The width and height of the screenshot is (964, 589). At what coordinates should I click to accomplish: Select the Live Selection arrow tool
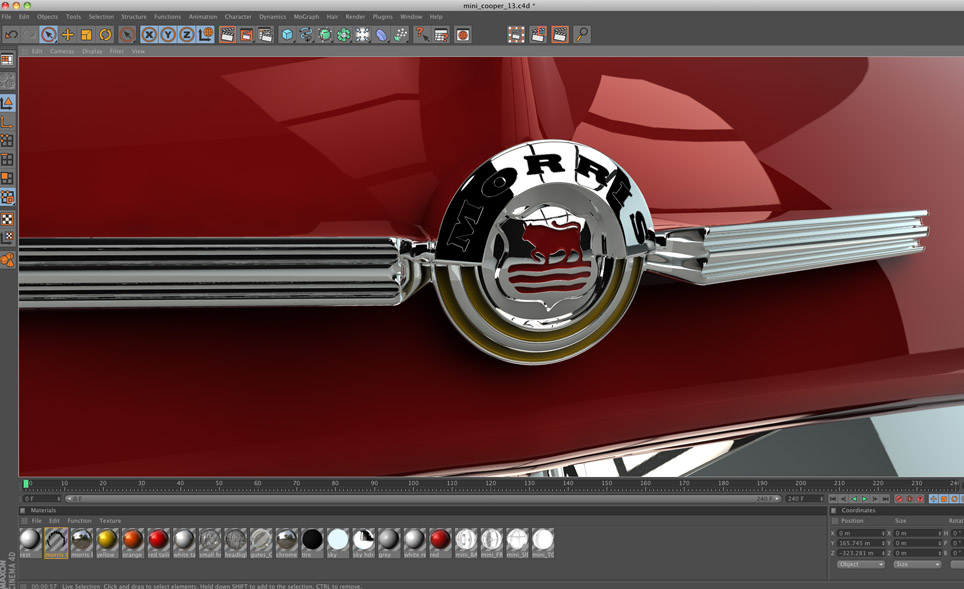(48, 35)
